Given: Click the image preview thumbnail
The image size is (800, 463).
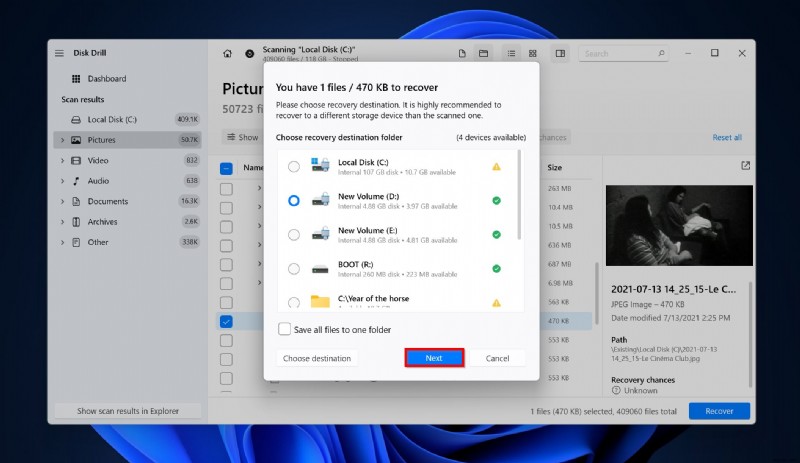Looking at the screenshot, I should pyautogui.click(x=679, y=225).
